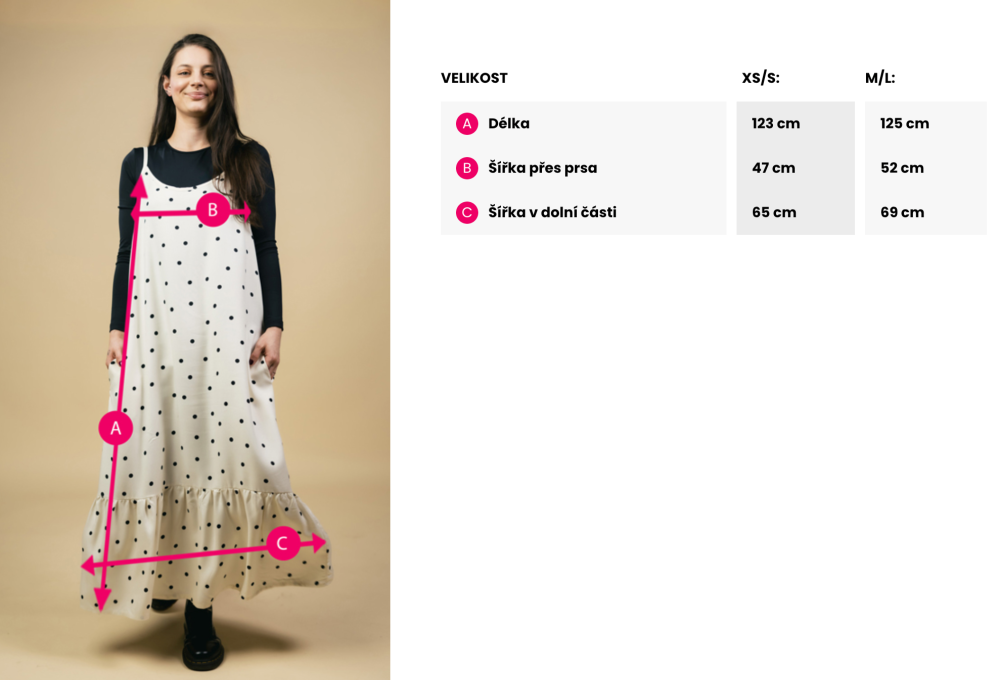Image resolution: width=1000 pixels, height=680 pixels.
Task: Click the A icon beside Délka in the table
Action: click(x=467, y=124)
